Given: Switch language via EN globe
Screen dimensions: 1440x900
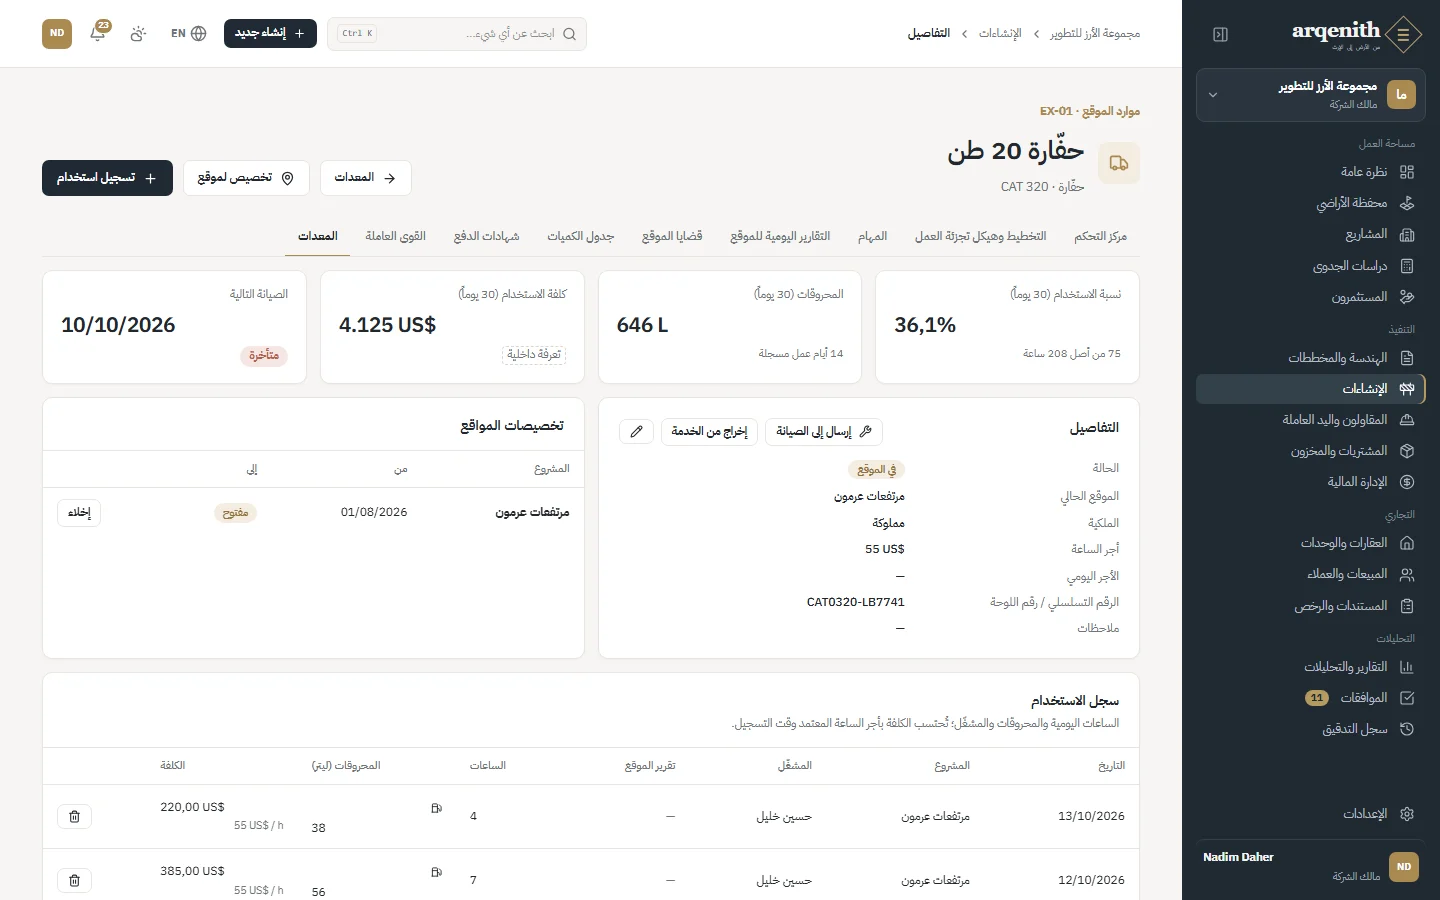Looking at the screenshot, I should (x=188, y=33).
